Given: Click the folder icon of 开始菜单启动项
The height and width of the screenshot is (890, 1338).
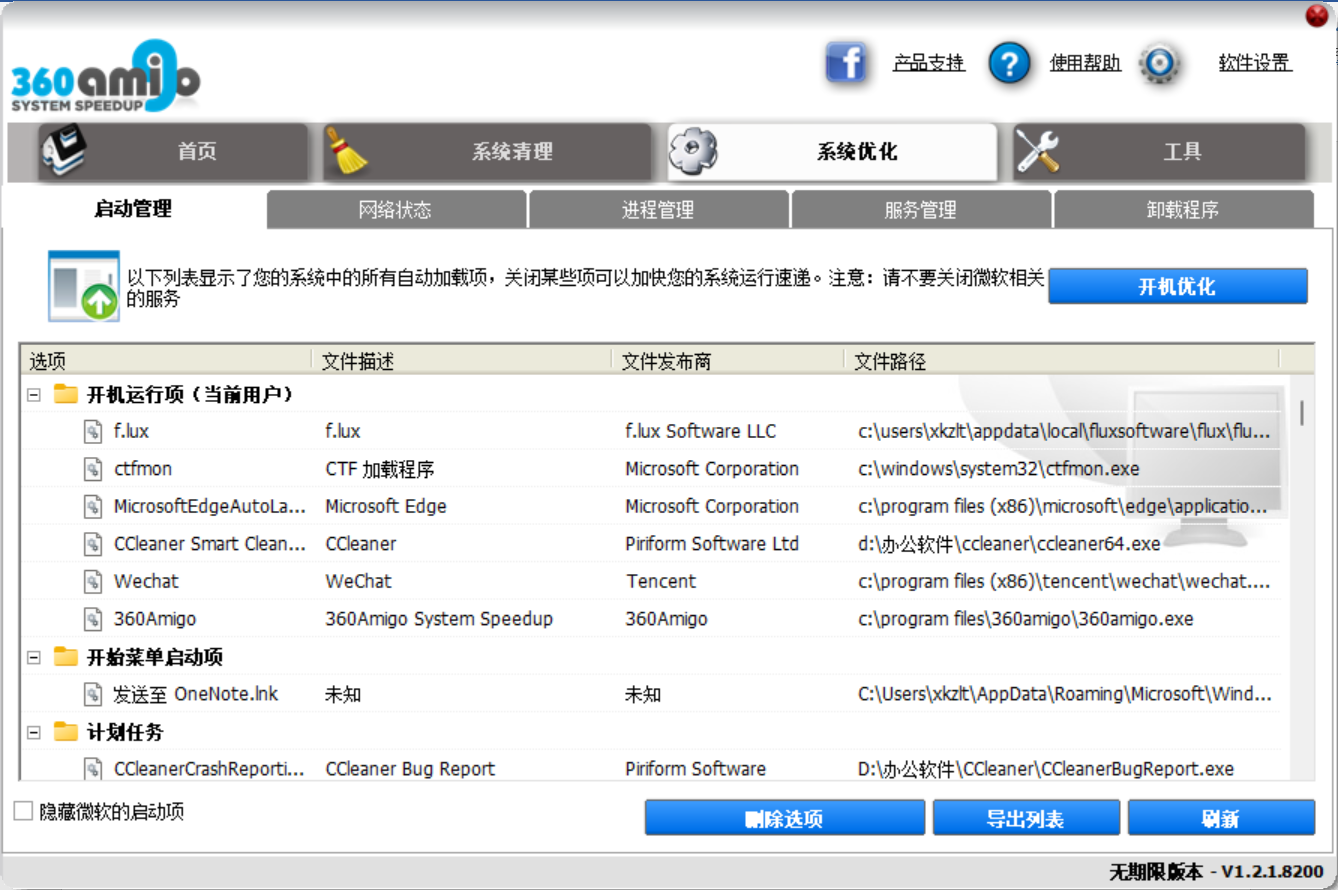Looking at the screenshot, I should coord(66,657).
